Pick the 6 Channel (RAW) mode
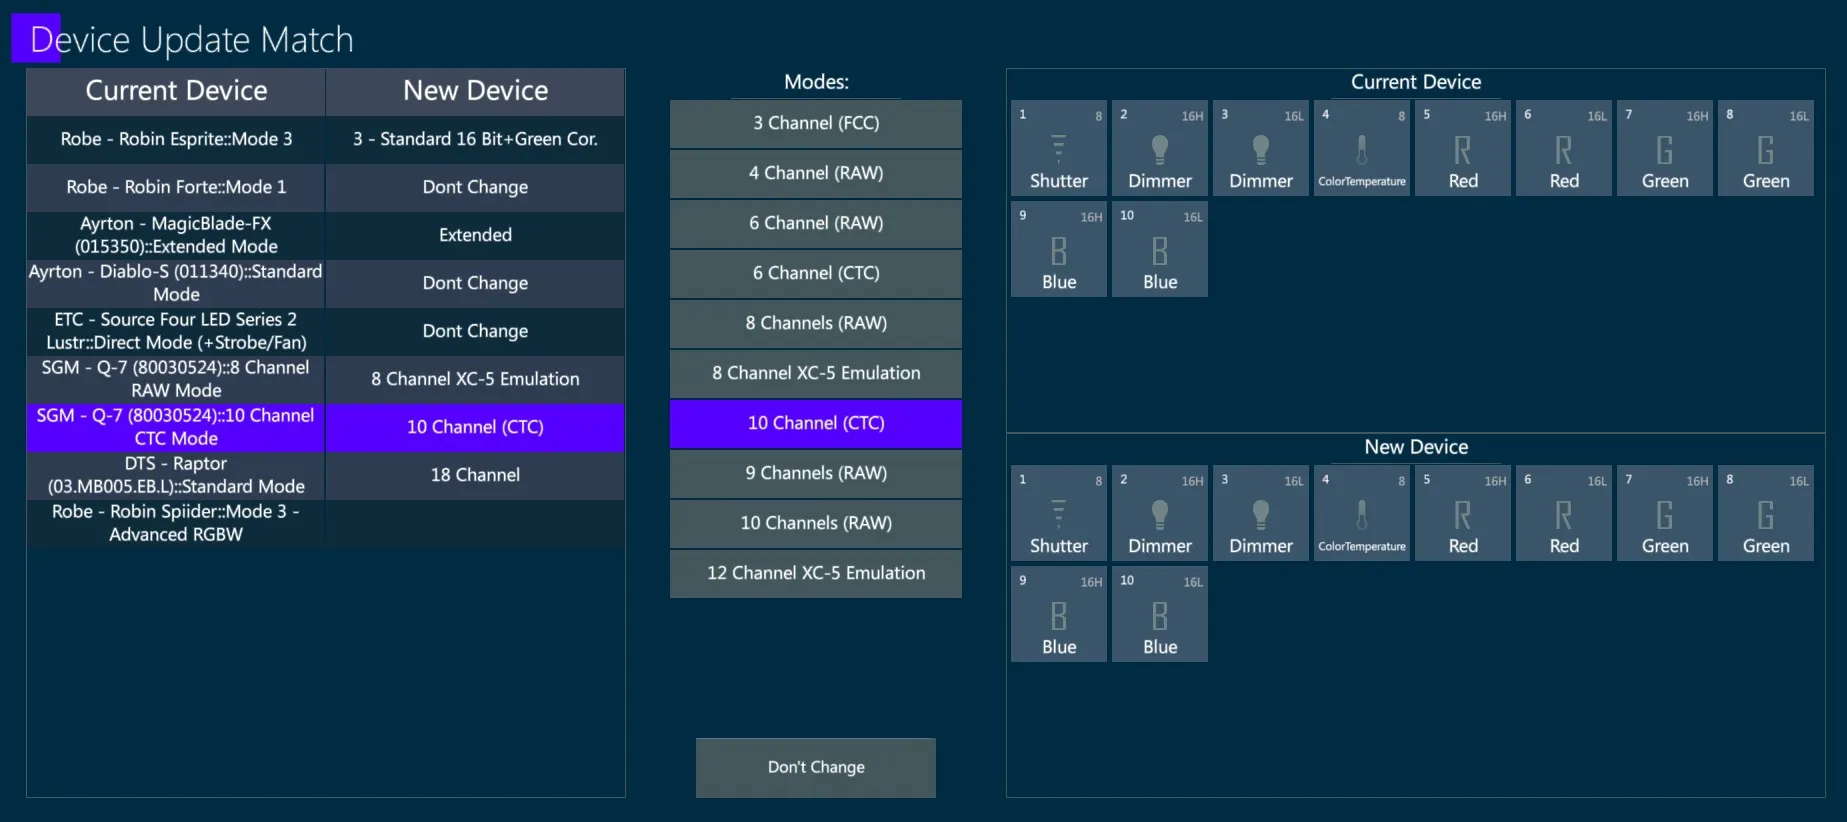 [816, 223]
